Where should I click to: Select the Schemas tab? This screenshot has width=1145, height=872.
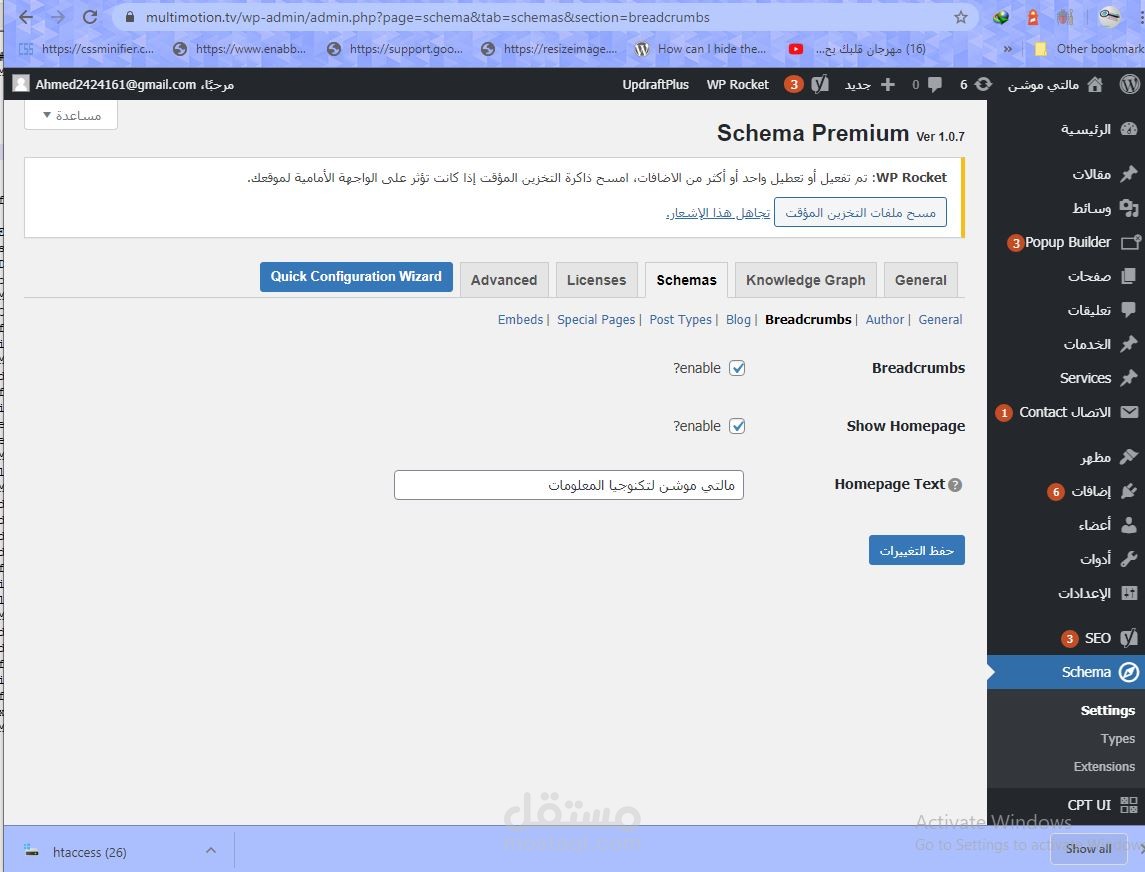pyautogui.click(x=686, y=280)
